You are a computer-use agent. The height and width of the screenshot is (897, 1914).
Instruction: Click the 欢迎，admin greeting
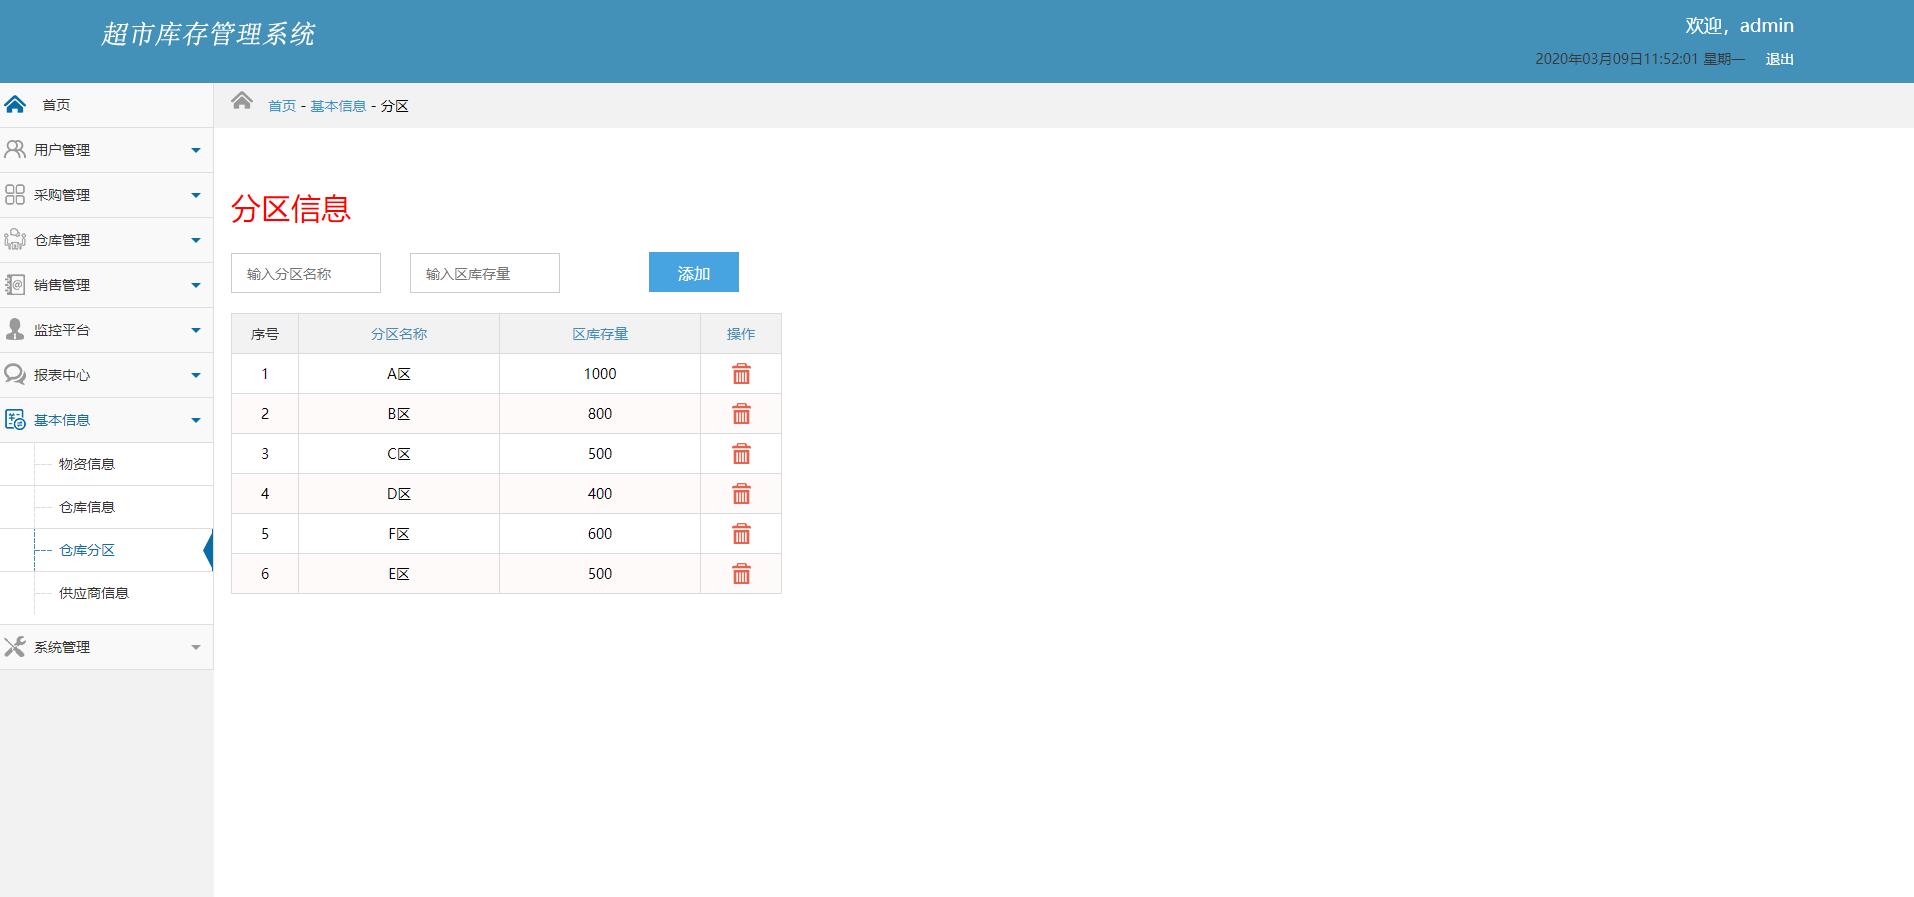pos(1739,26)
